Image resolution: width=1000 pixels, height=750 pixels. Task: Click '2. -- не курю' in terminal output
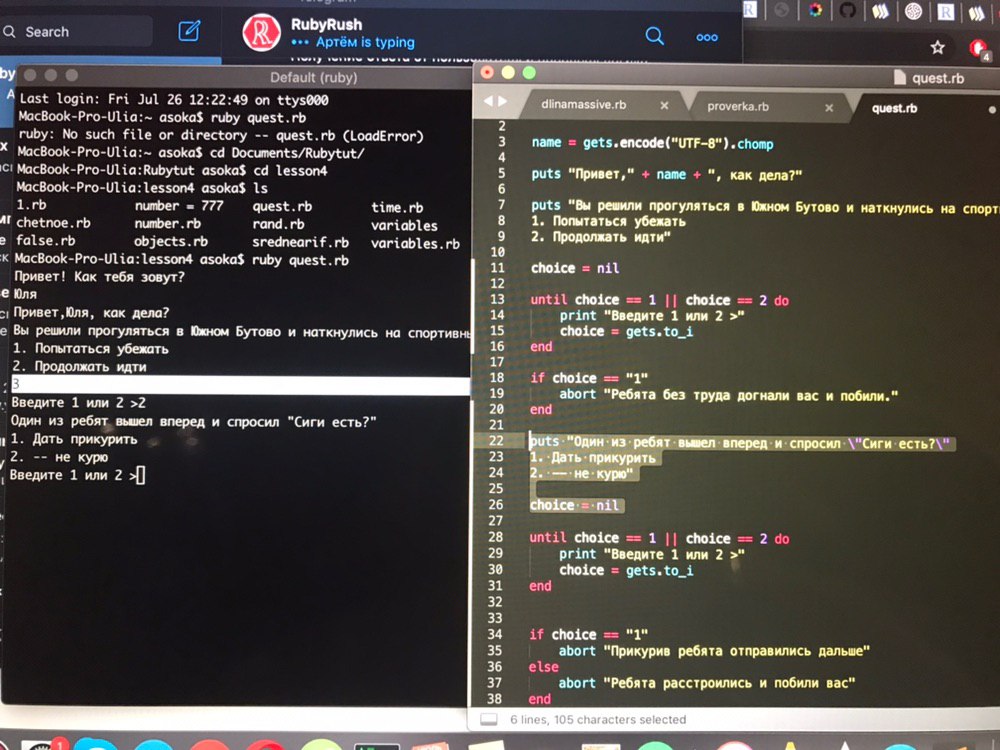click(59, 457)
